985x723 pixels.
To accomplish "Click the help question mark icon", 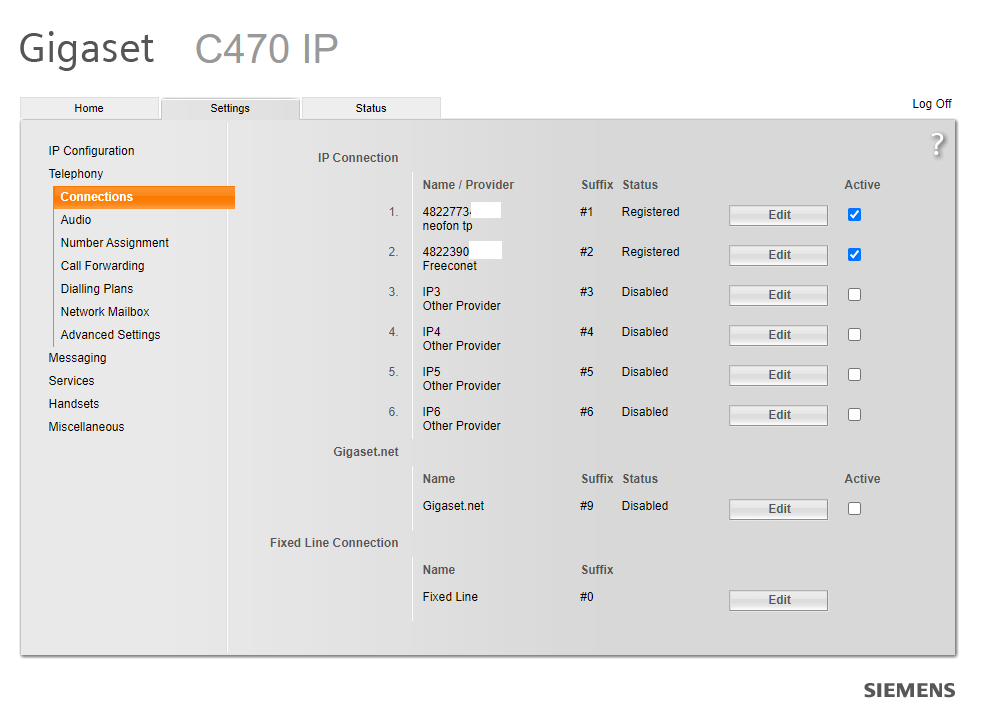I will click(936, 145).
